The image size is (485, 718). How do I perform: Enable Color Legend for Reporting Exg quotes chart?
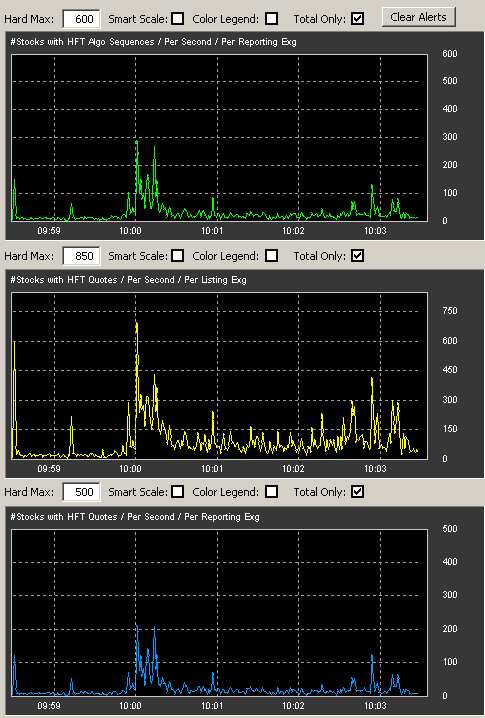(x=272, y=492)
